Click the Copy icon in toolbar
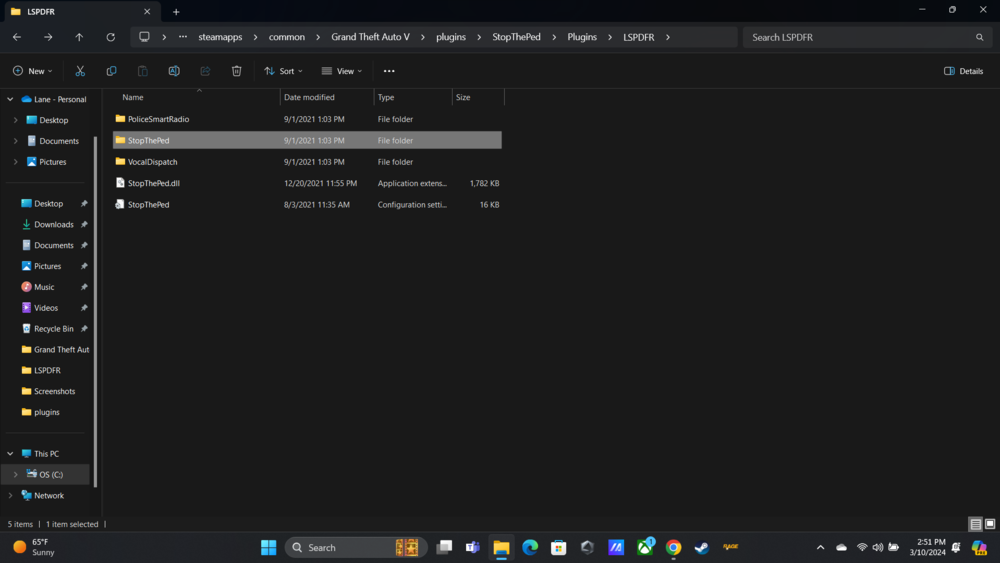Viewport: 1000px width, 563px height. (111, 71)
